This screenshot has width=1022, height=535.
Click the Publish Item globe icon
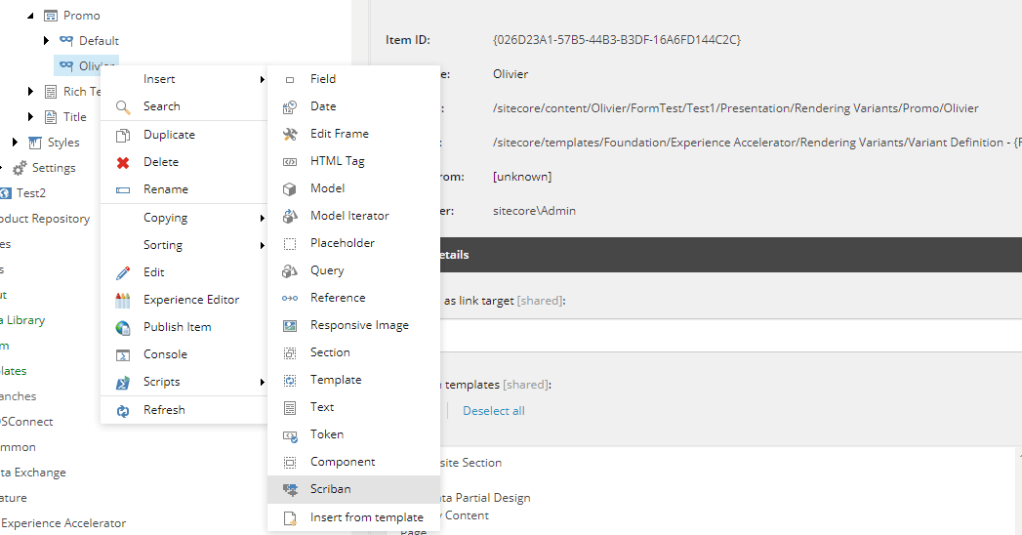point(123,327)
